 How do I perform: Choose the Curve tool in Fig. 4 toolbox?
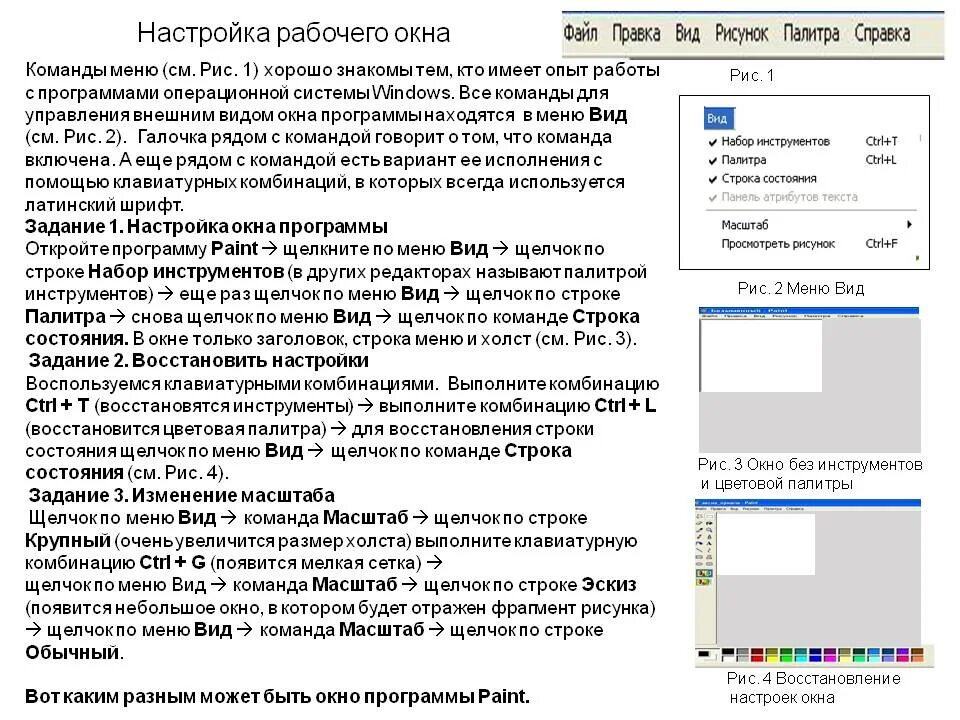[709, 550]
